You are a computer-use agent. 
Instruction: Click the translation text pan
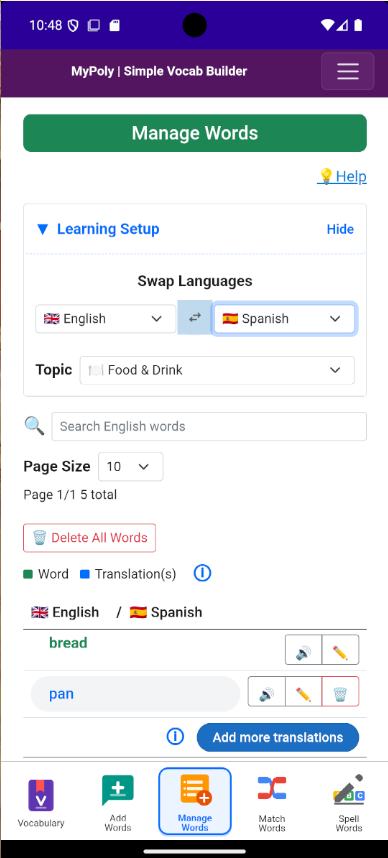[61, 694]
